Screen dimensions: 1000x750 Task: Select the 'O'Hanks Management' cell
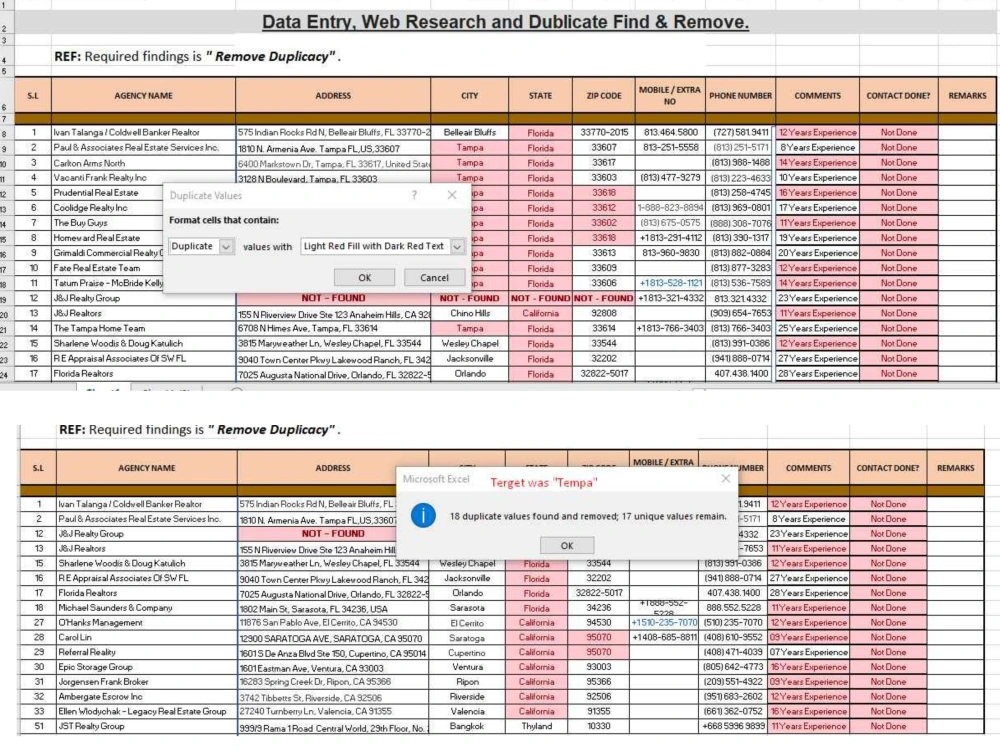(x=147, y=623)
